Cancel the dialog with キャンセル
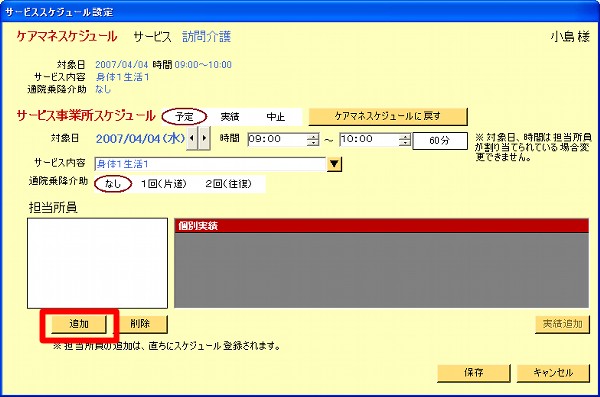The width and height of the screenshot is (600, 397). (553, 372)
